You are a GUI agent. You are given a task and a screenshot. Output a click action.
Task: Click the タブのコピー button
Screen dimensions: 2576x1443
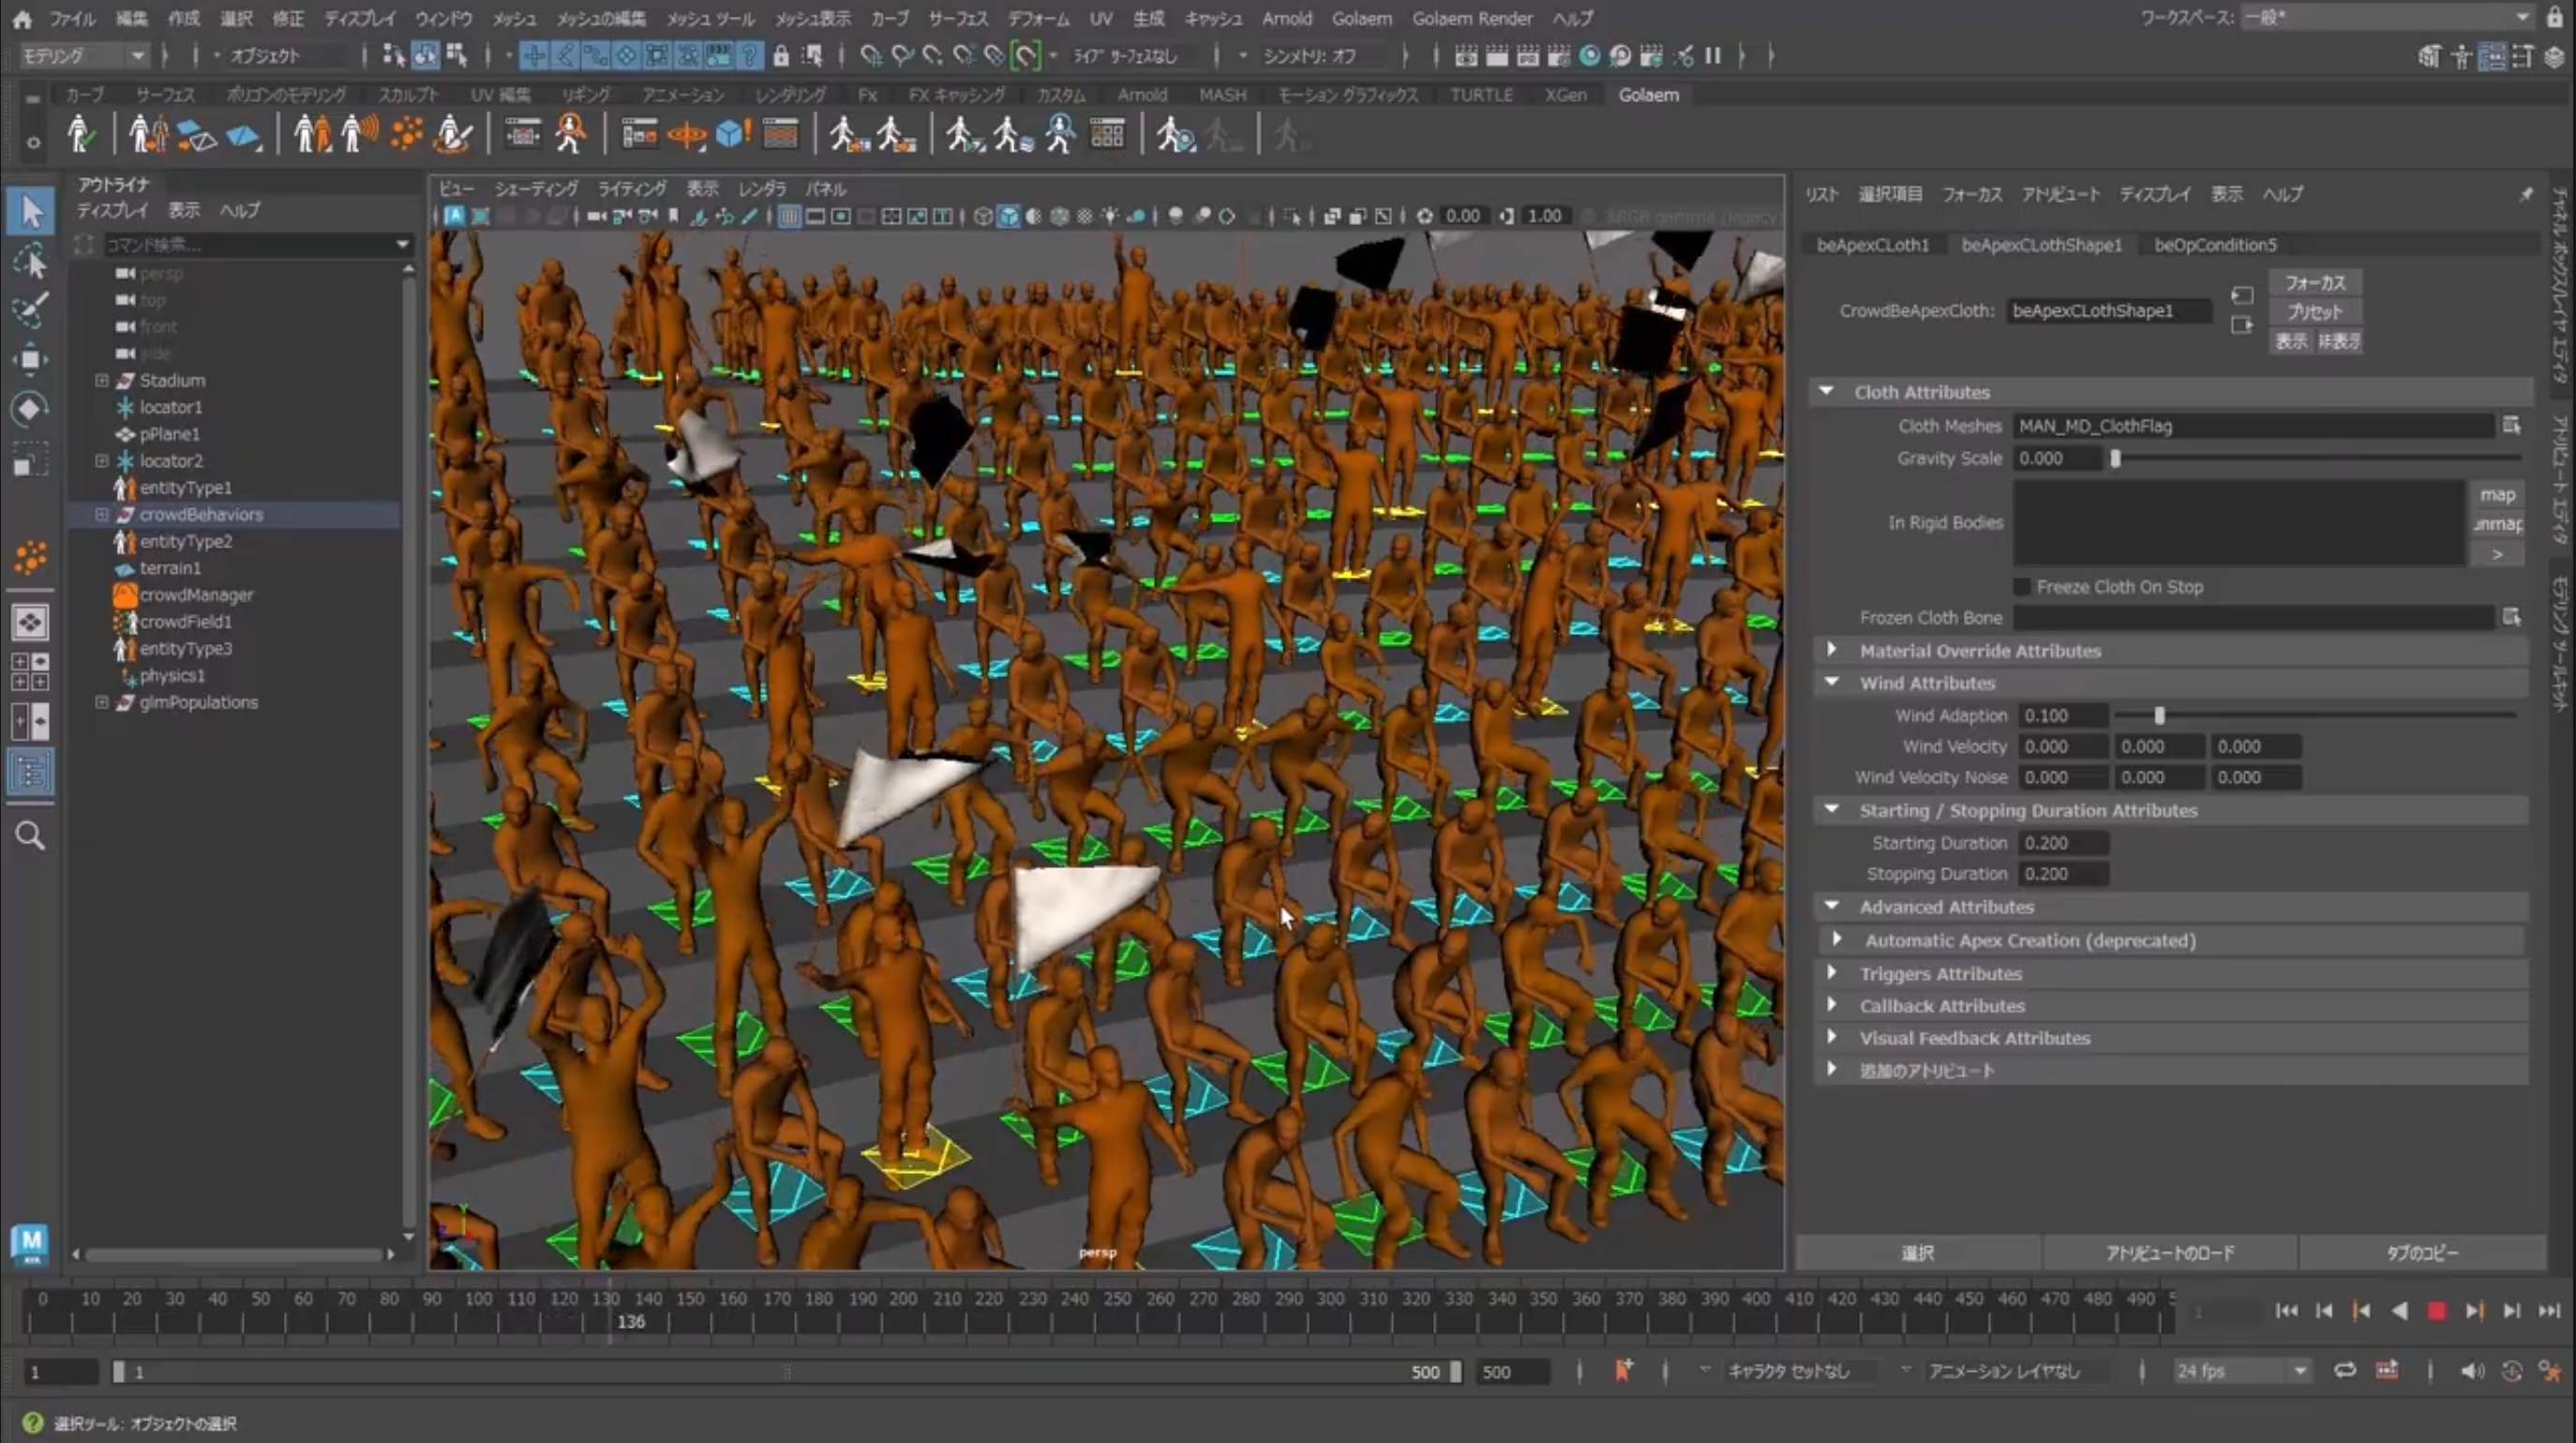[2422, 1253]
